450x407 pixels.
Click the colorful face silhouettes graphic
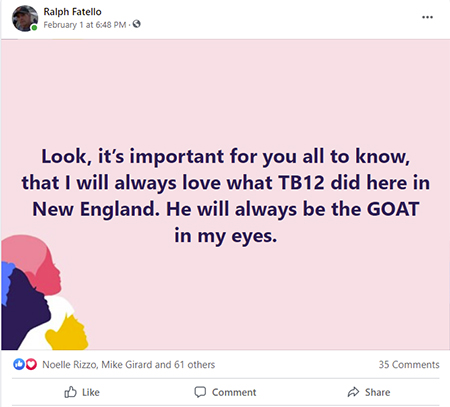pyautogui.click(x=44, y=292)
